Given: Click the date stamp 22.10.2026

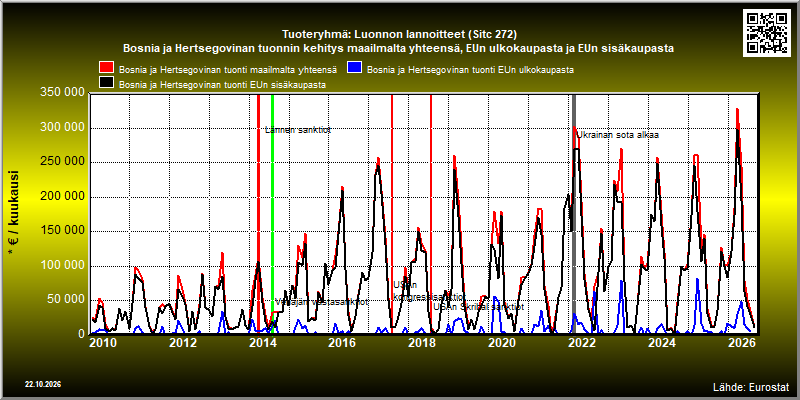Looking at the screenshot, I should tap(43, 384).
